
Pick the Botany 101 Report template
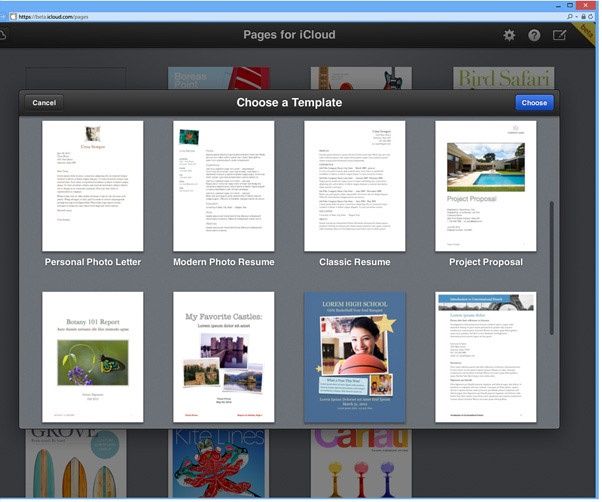[x=93, y=357]
